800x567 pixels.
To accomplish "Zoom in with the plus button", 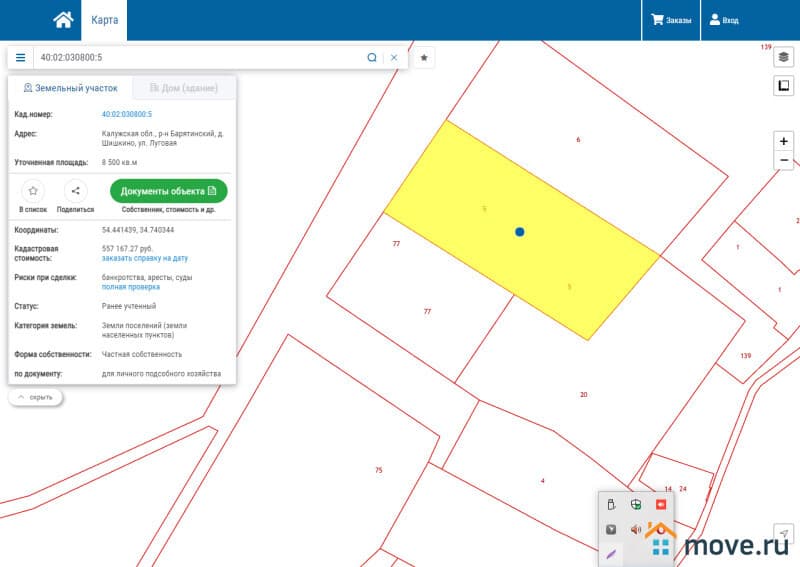I will point(784,142).
